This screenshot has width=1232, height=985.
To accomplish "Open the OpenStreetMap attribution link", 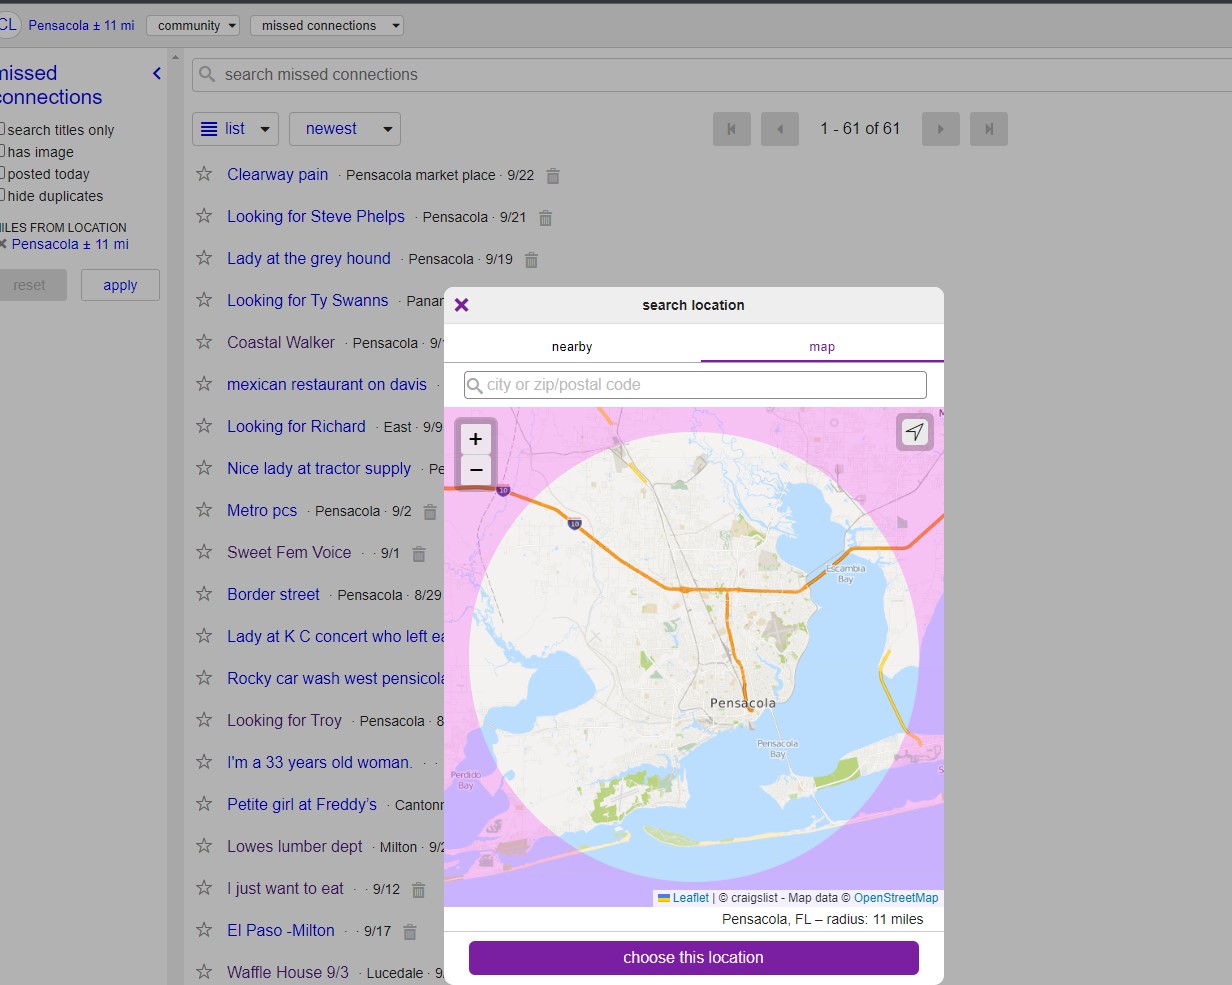I will 896,898.
